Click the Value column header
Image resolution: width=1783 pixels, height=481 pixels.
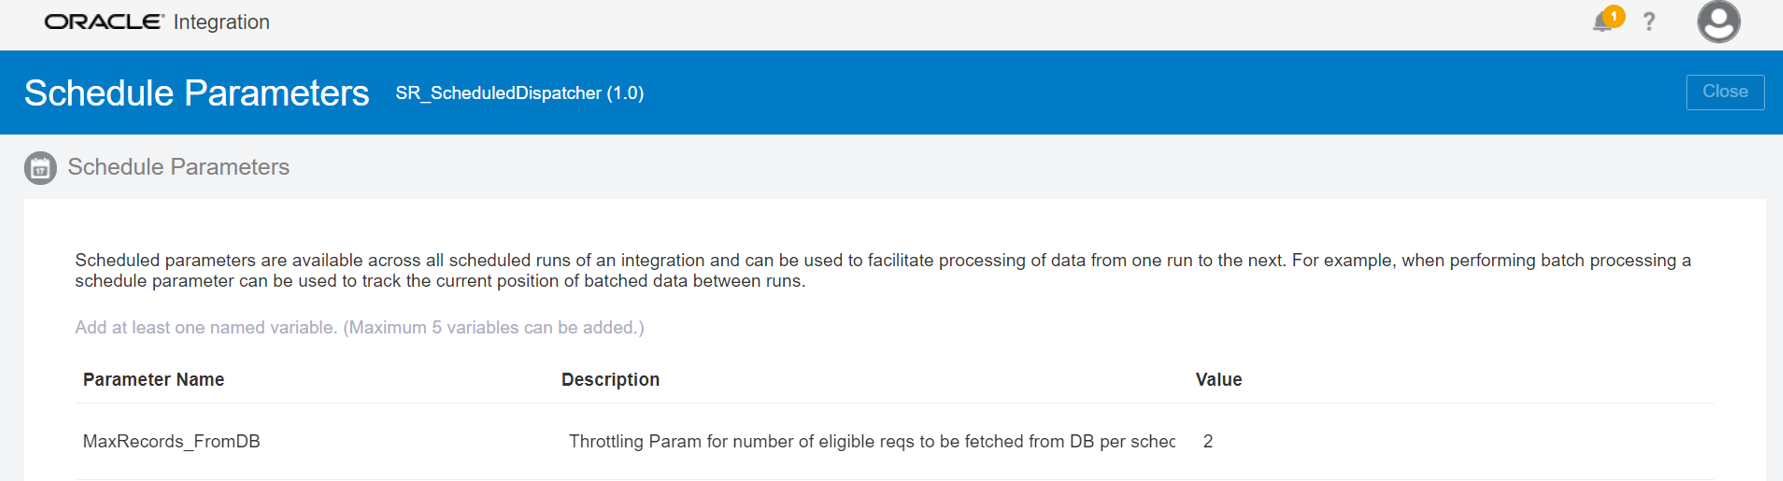click(1218, 380)
